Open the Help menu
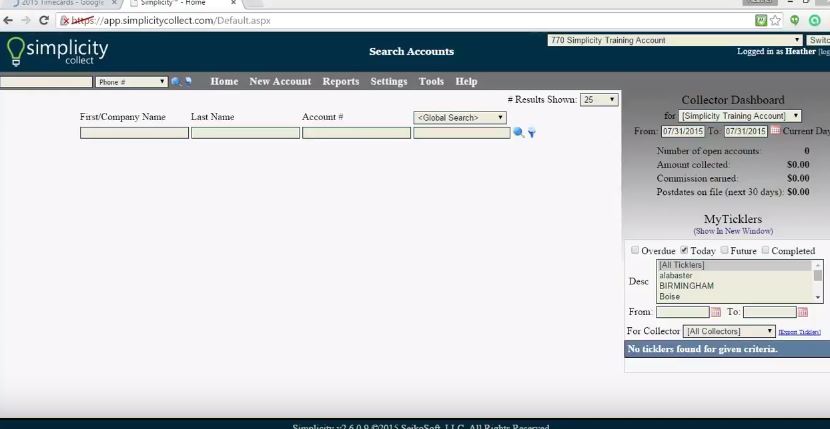Screen dimensions: 830x429 466,82
